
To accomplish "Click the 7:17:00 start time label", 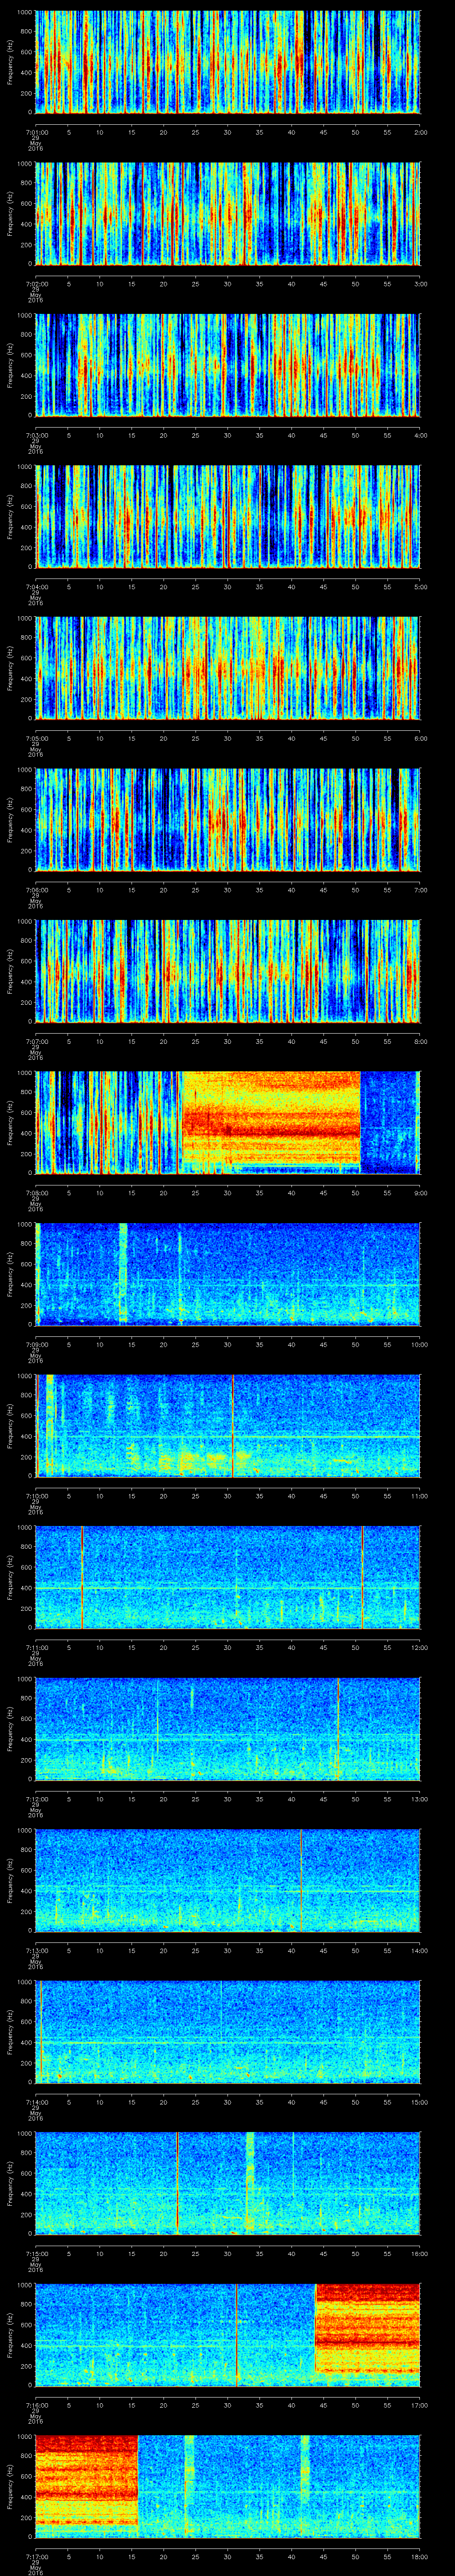I will [36, 2556].
